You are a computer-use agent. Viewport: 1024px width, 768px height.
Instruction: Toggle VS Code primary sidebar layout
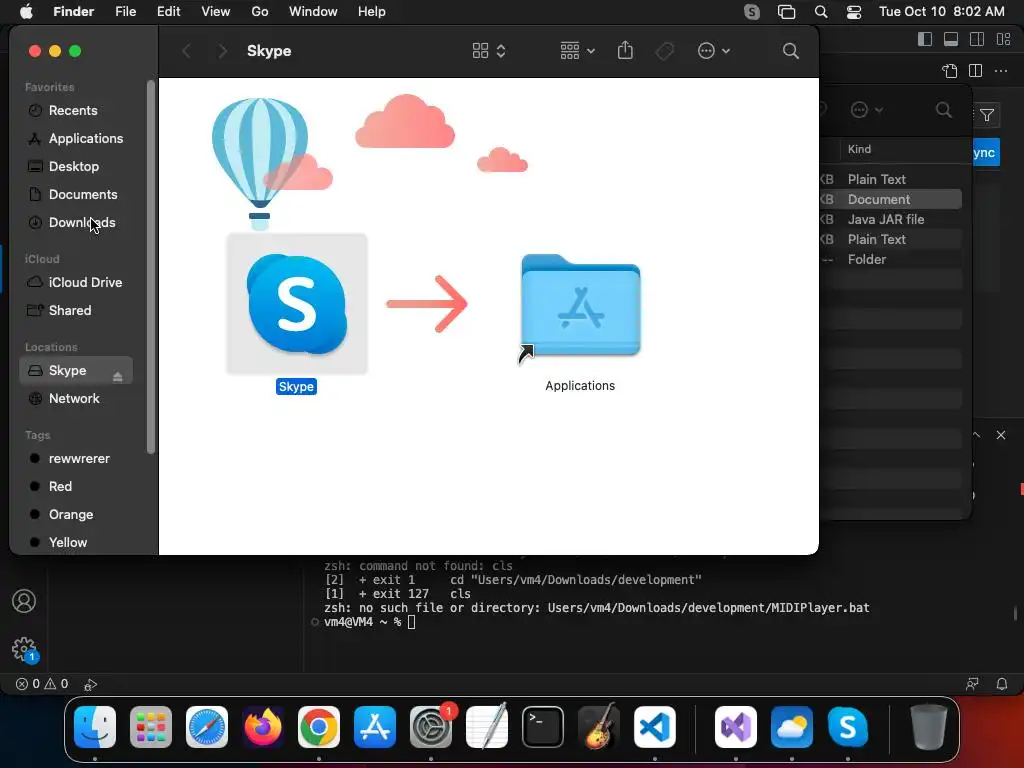(925, 39)
